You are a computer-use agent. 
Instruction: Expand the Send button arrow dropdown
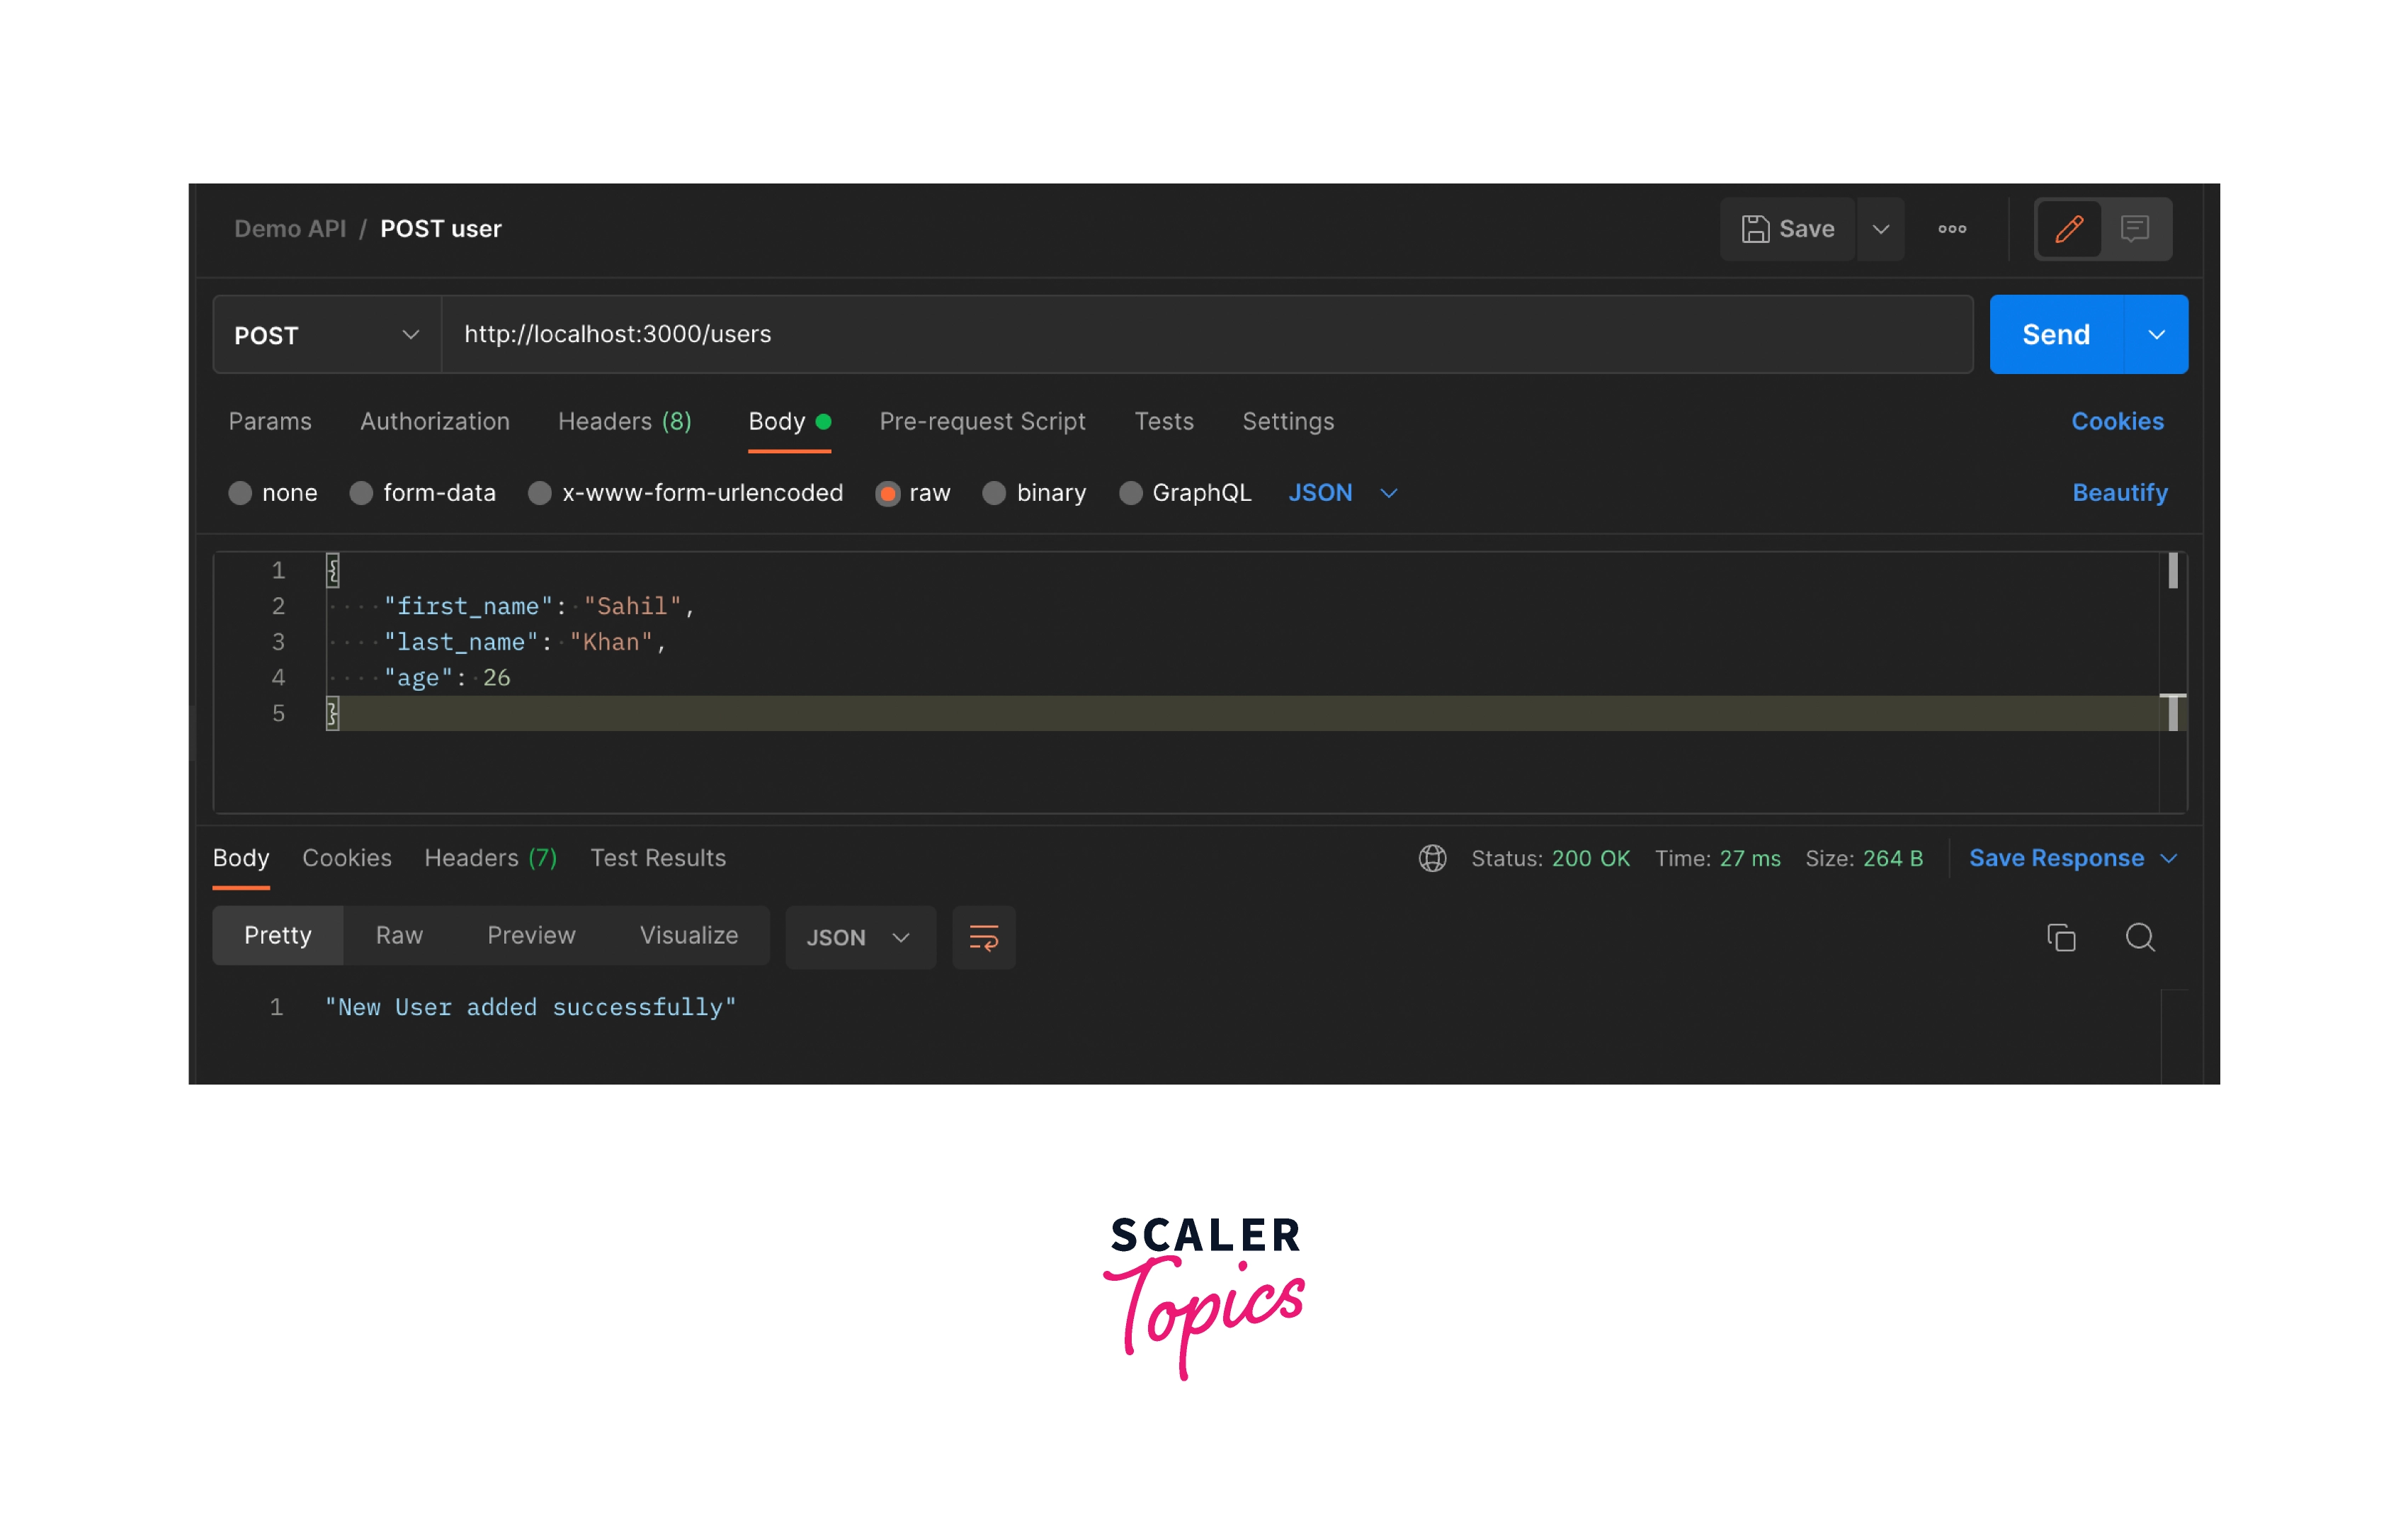pos(2156,335)
